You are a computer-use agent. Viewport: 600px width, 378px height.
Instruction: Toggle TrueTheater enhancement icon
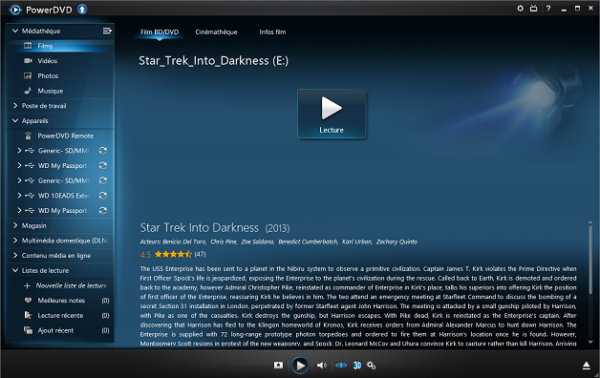tap(341, 365)
